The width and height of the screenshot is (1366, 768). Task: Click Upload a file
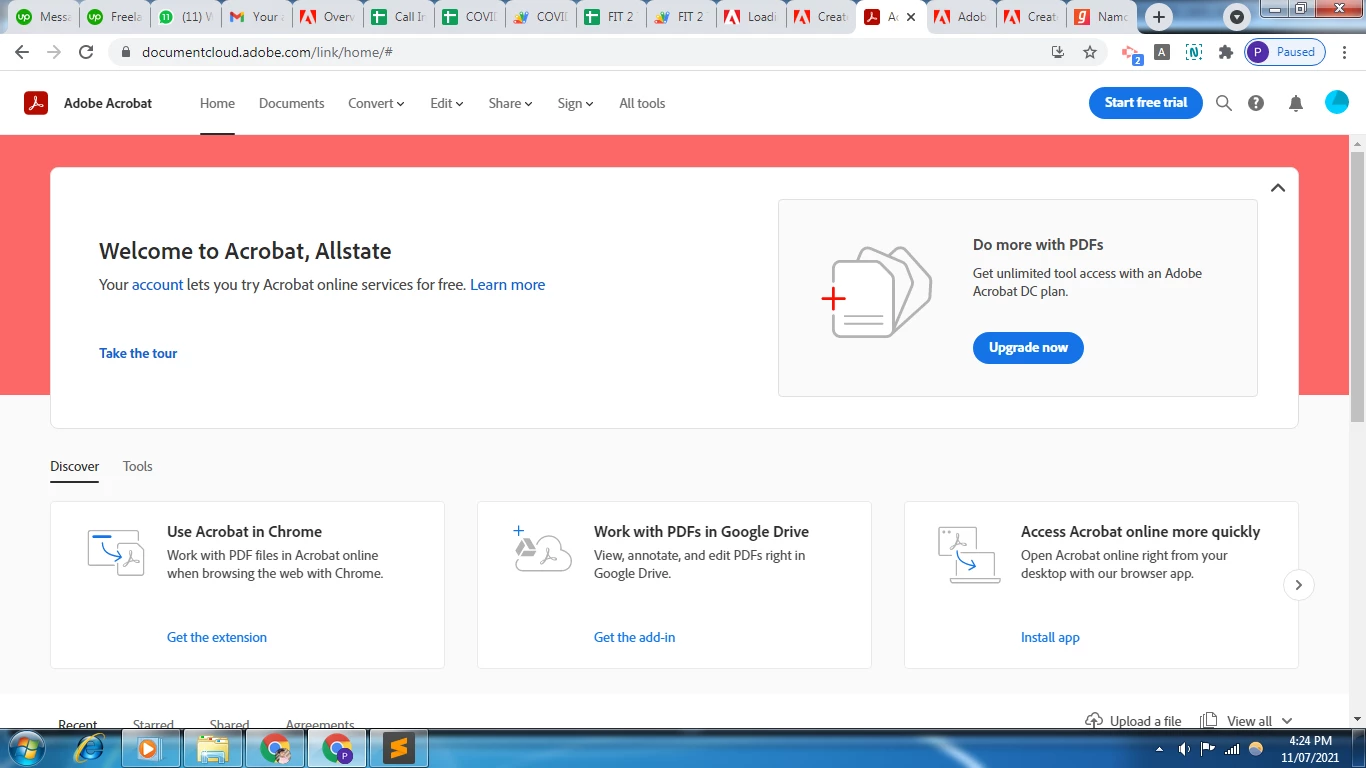point(1134,721)
